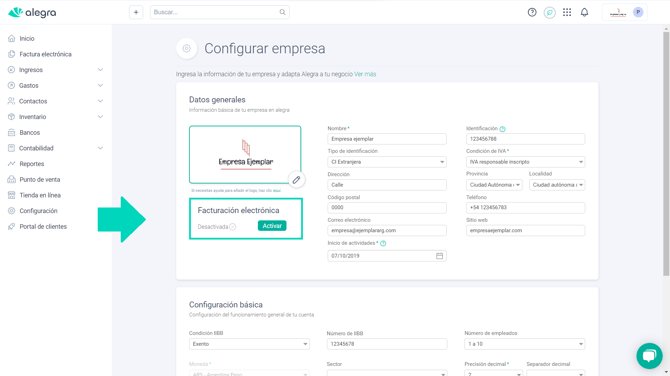Click the Sitio web input field
The width and height of the screenshot is (670, 376).
pyautogui.click(x=525, y=230)
